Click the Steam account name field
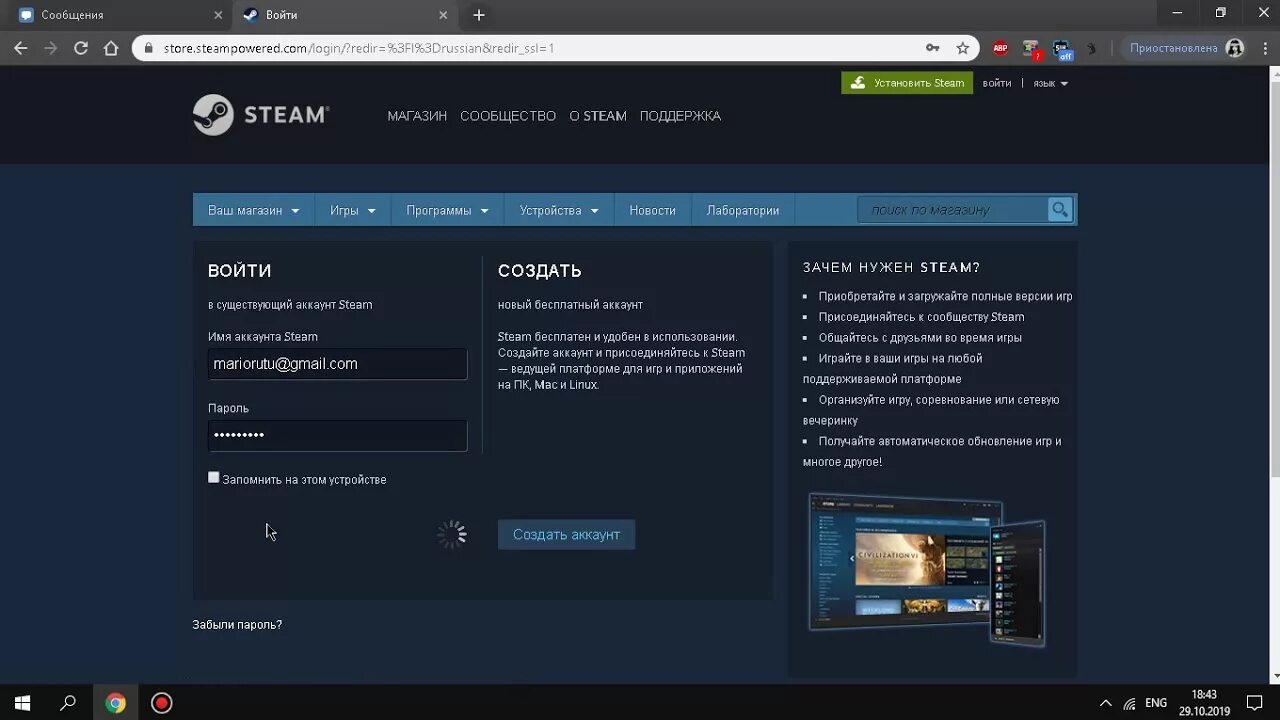1280x720 pixels. pyautogui.click(x=337, y=364)
